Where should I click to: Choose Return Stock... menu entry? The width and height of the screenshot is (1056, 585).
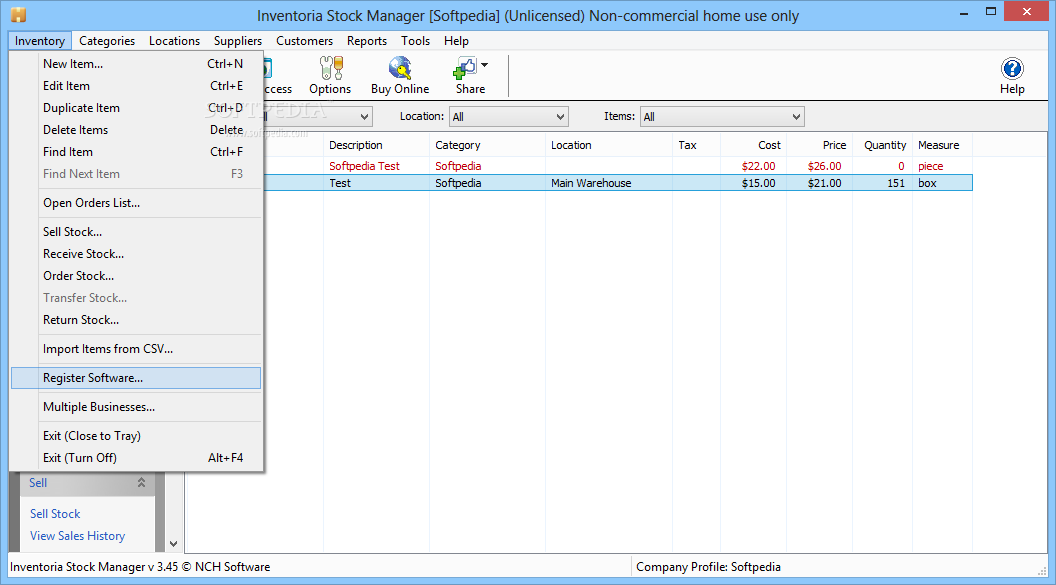pyautogui.click(x=136, y=320)
